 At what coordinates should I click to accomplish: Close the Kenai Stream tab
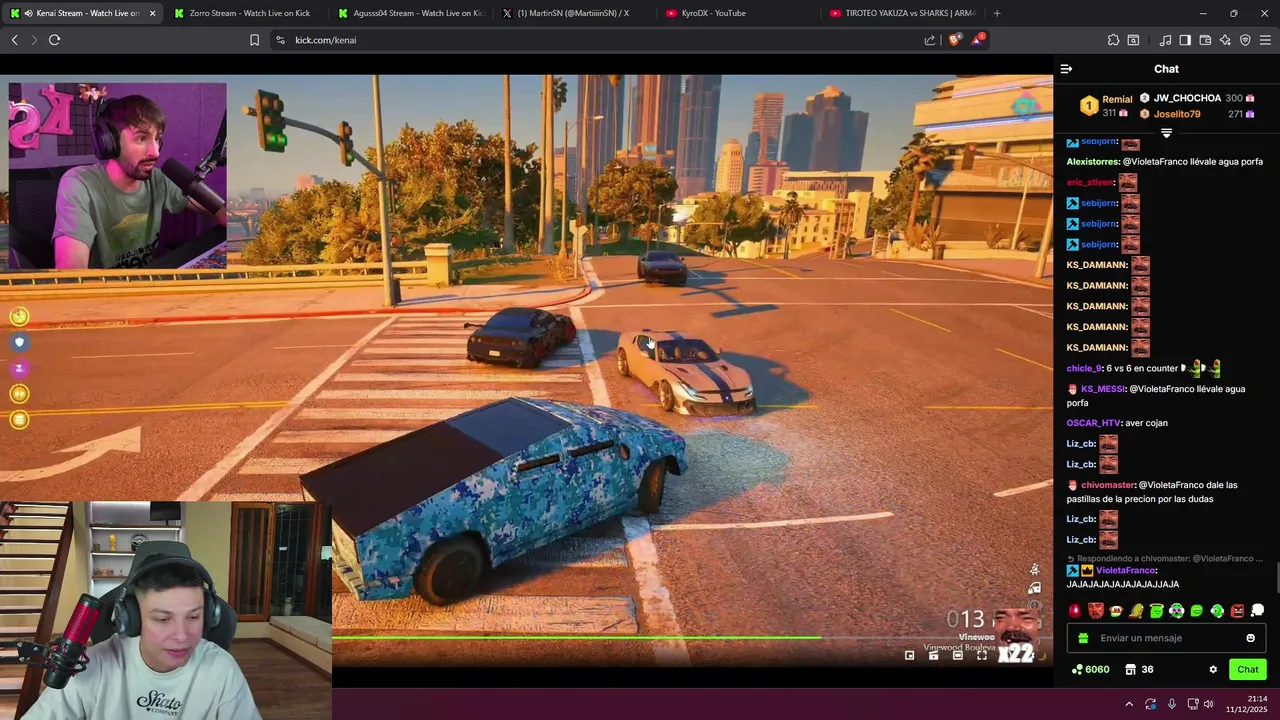point(152,13)
